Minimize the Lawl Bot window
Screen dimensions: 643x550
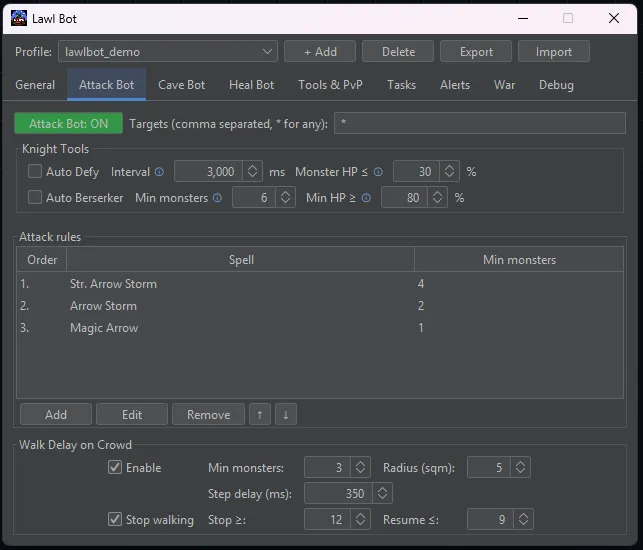point(523,18)
